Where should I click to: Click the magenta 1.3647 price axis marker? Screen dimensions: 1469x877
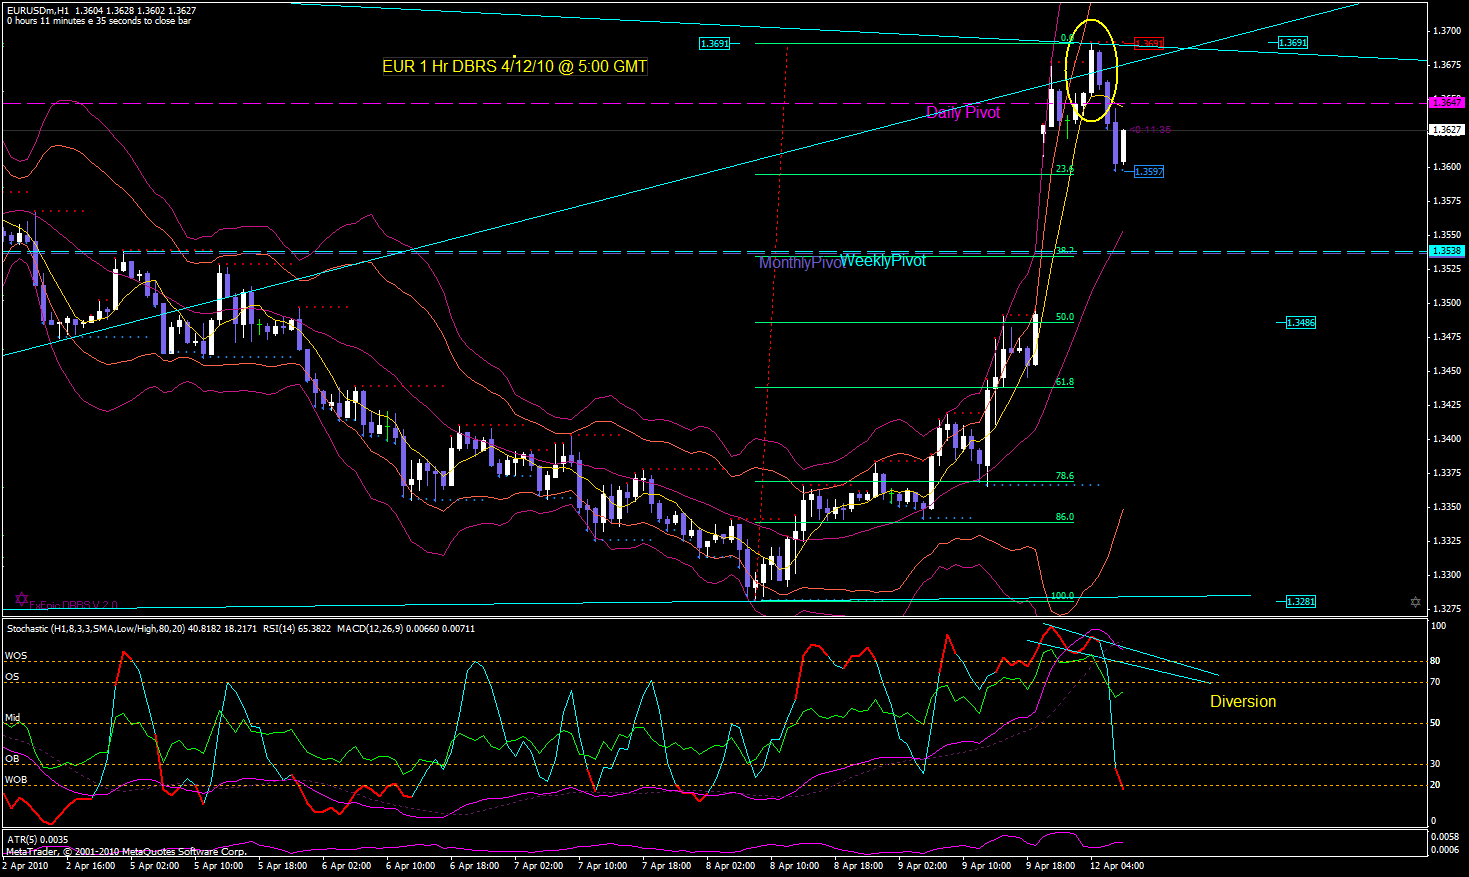pos(1447,102)
